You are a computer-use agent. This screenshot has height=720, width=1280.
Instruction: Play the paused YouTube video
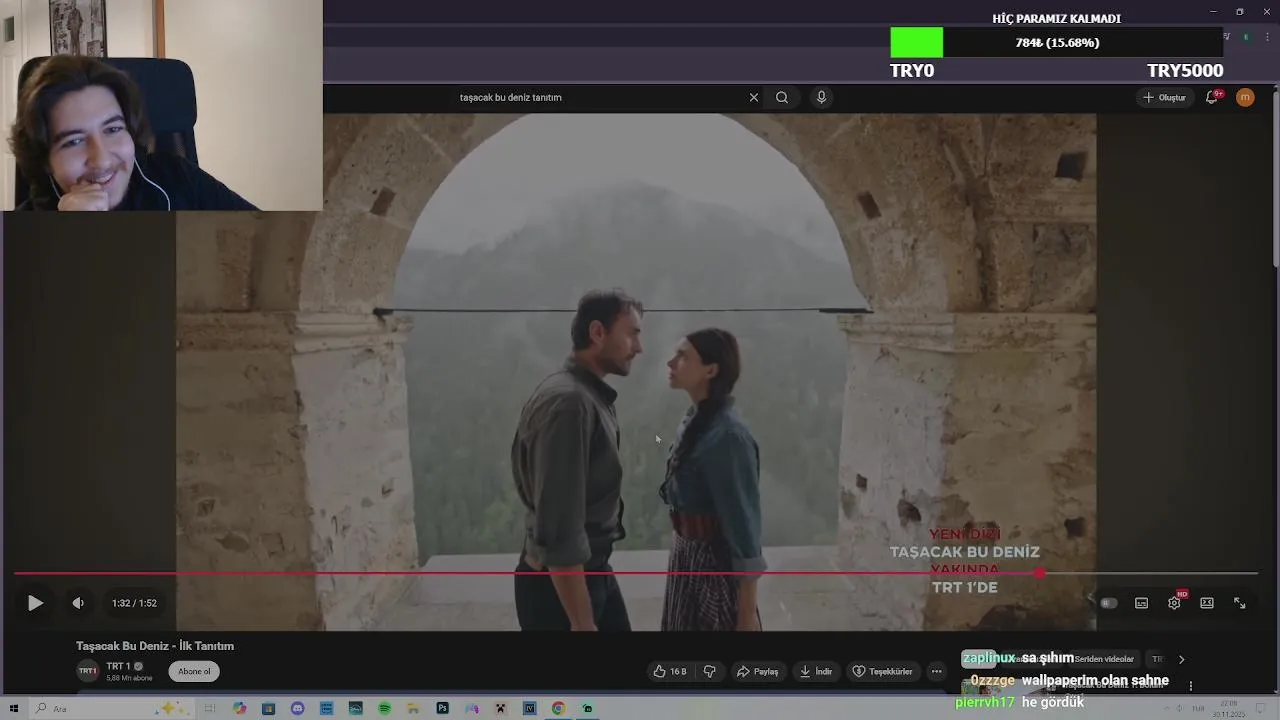[35, 603]
